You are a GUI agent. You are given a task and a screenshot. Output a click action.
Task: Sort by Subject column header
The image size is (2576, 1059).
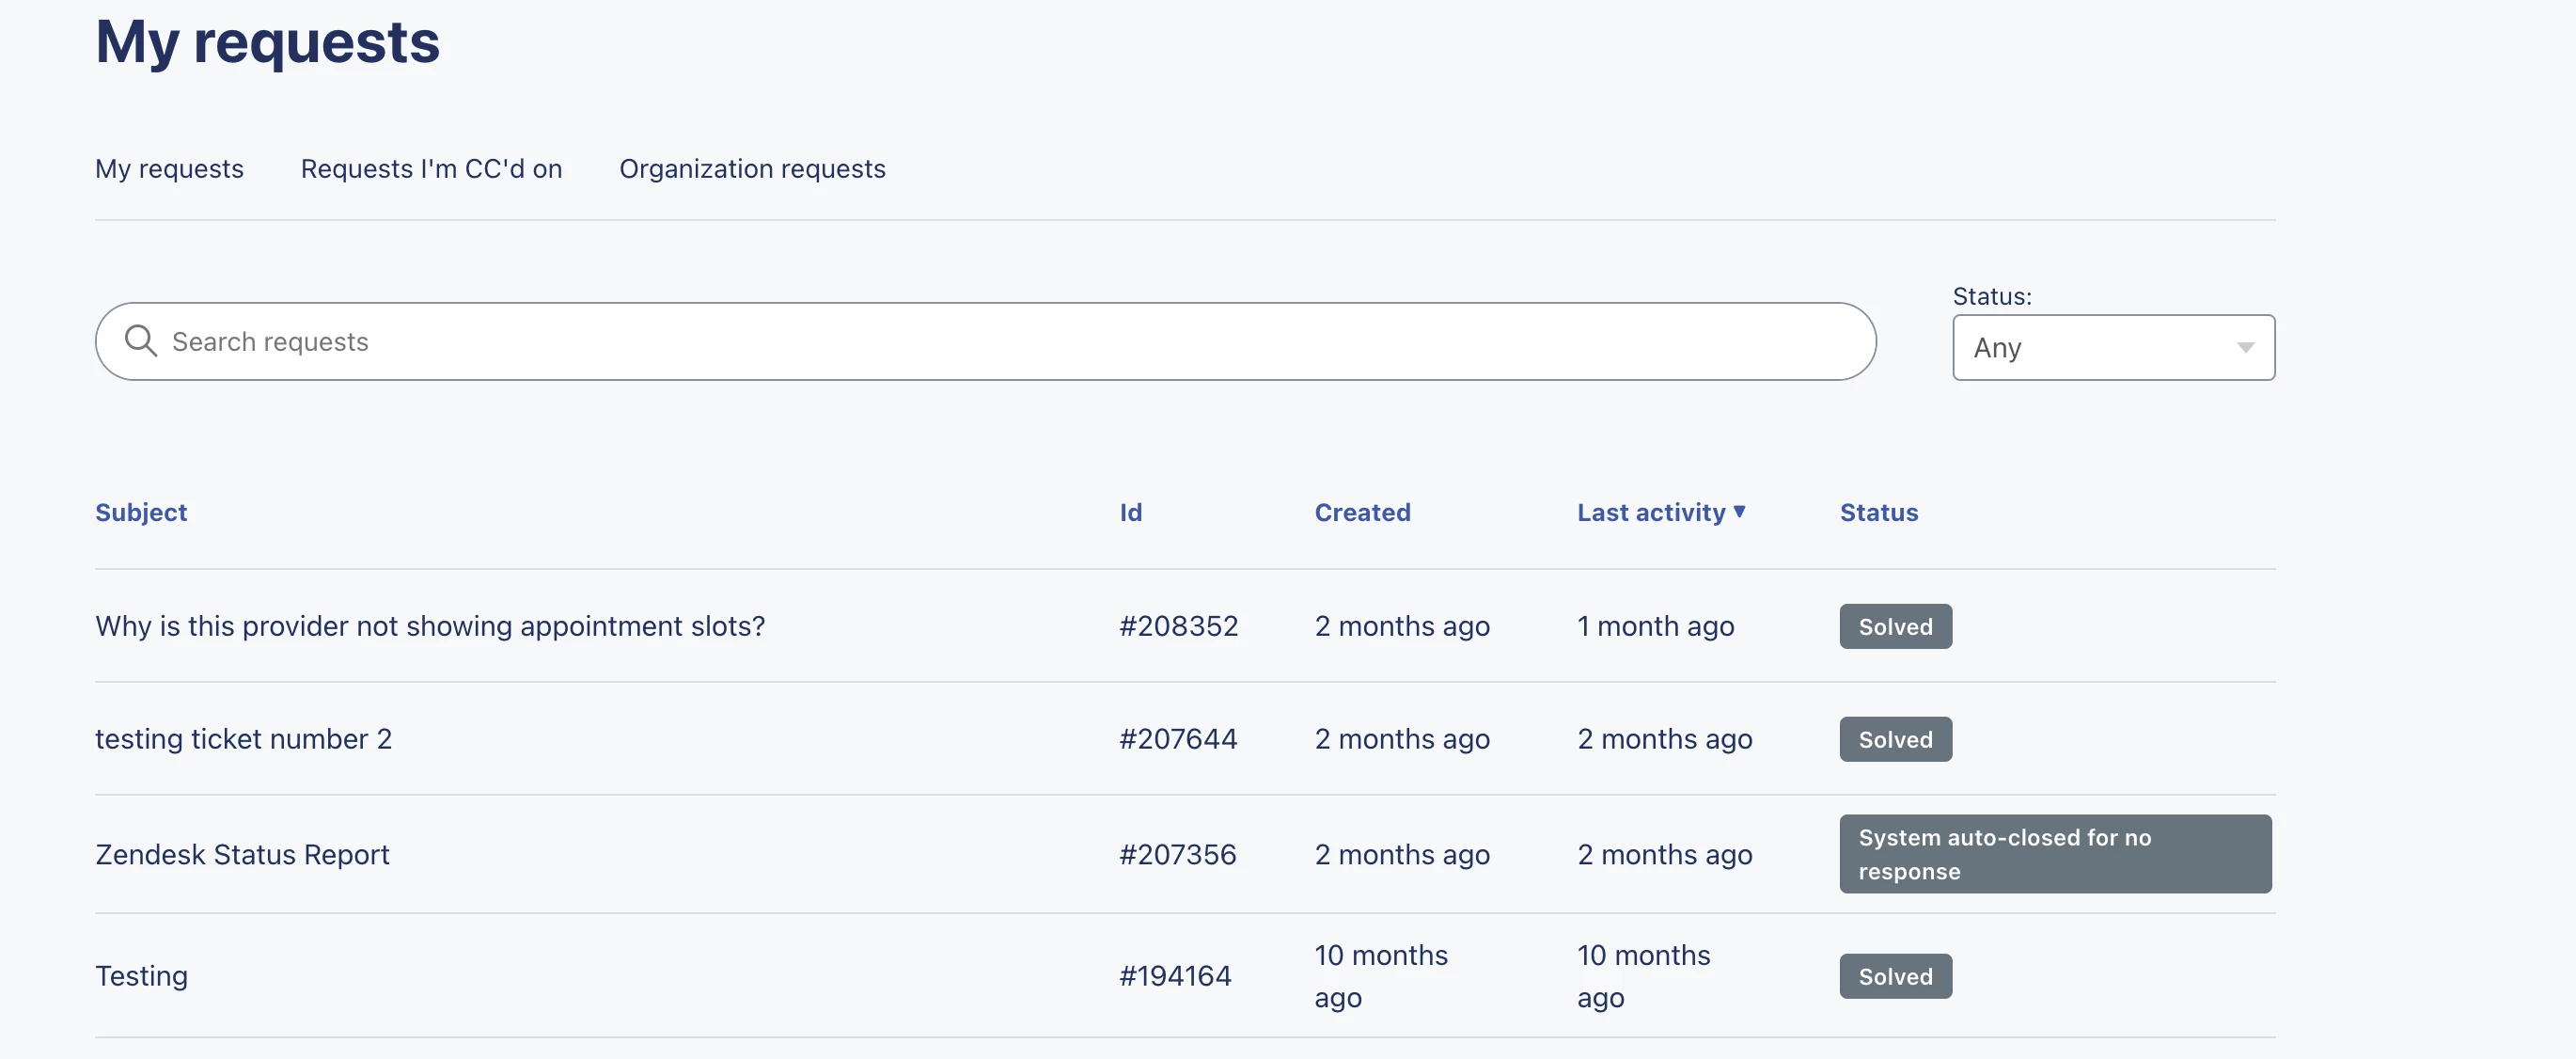pyautogui.click(x=141, y=512)
